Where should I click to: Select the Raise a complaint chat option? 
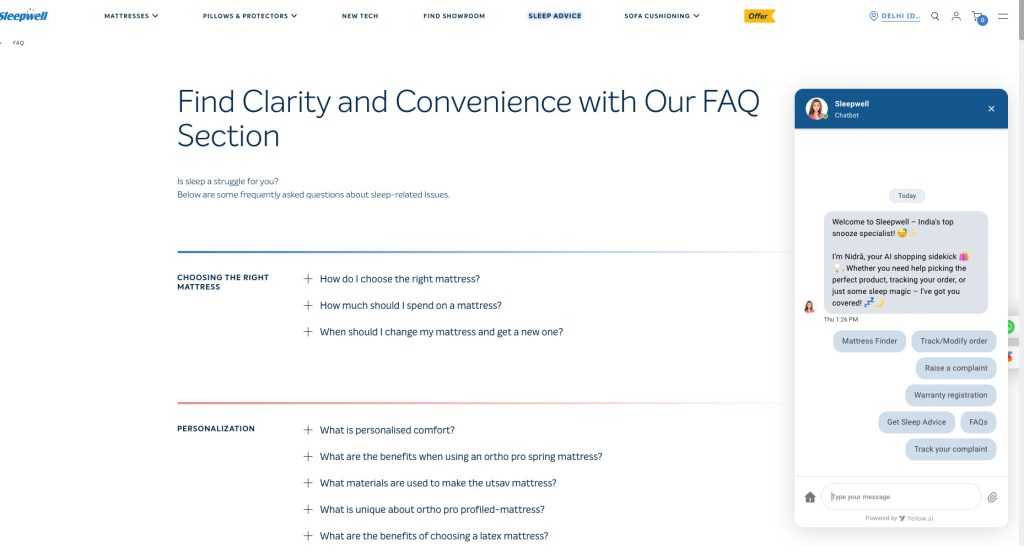(956, 368)
